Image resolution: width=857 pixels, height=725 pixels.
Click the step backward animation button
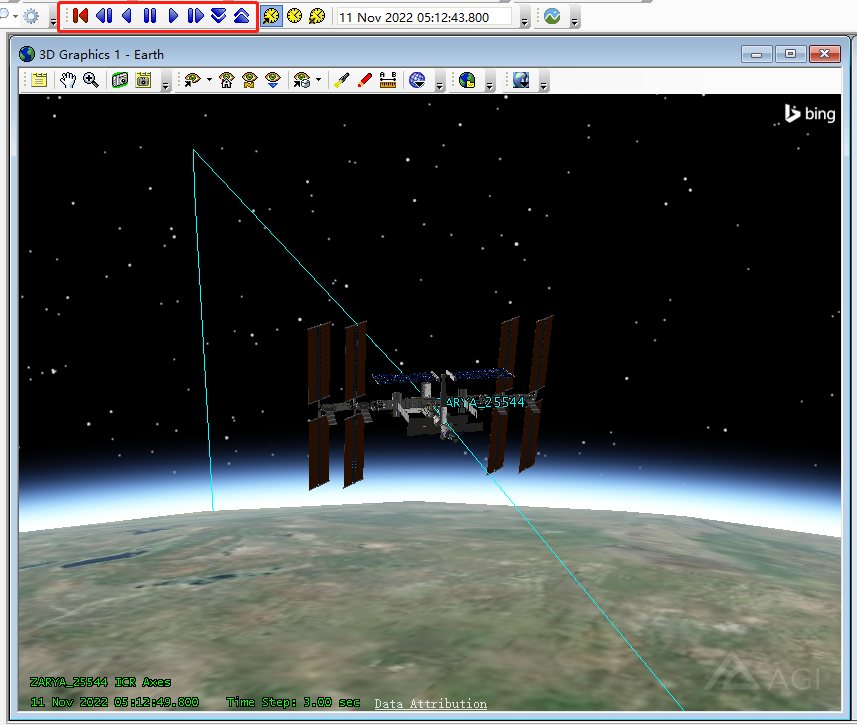click(104, 16)
